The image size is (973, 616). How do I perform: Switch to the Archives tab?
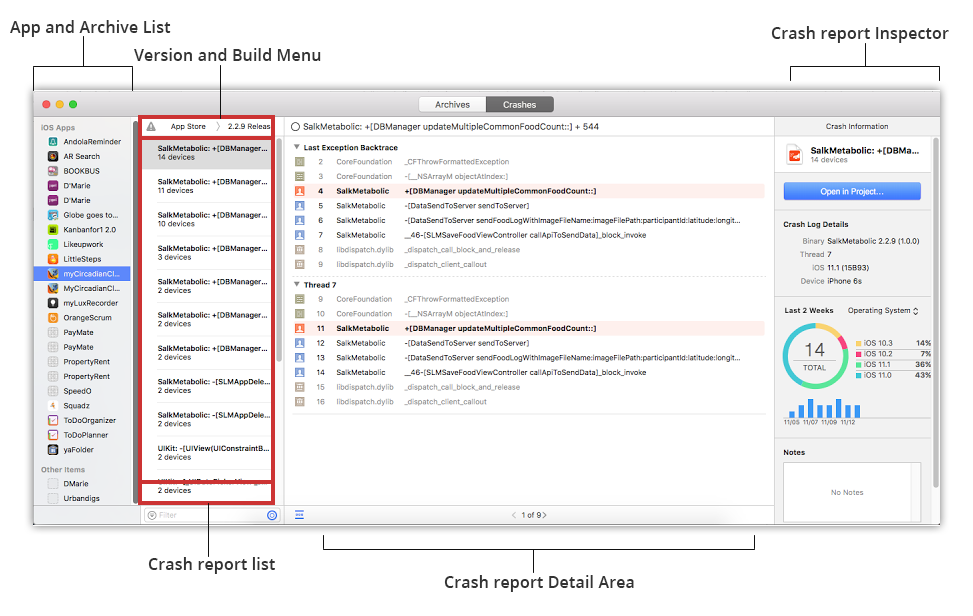pyautogui.click(x=452, y=105)
